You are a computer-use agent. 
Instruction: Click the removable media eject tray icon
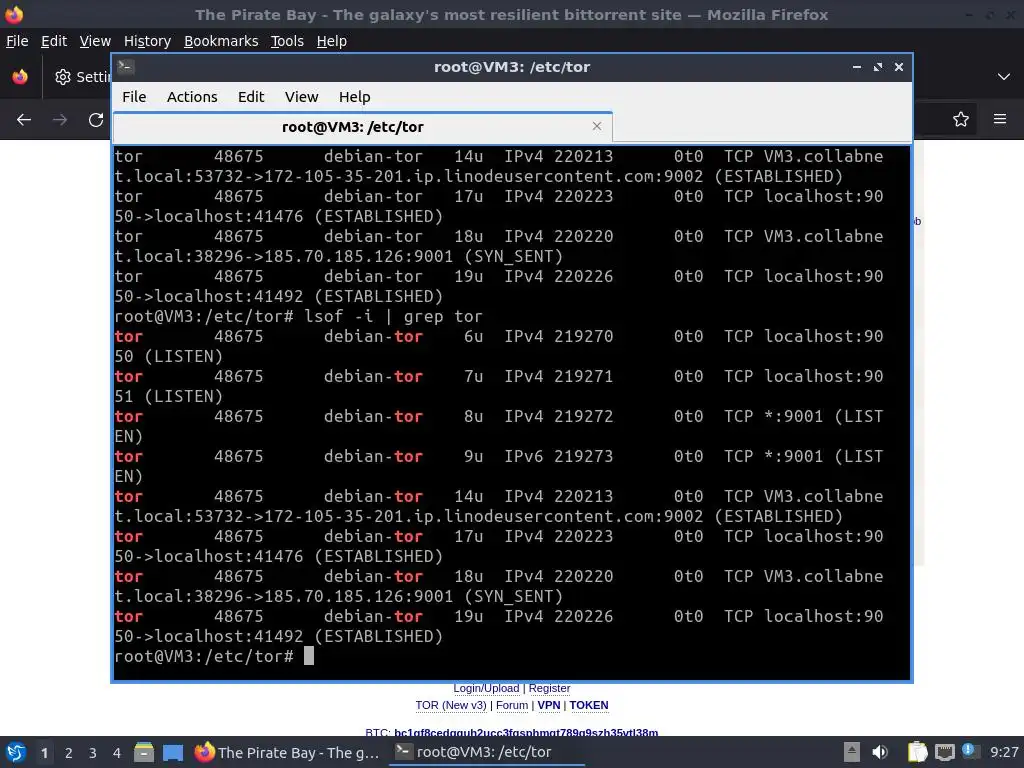(x=852, y=752)
